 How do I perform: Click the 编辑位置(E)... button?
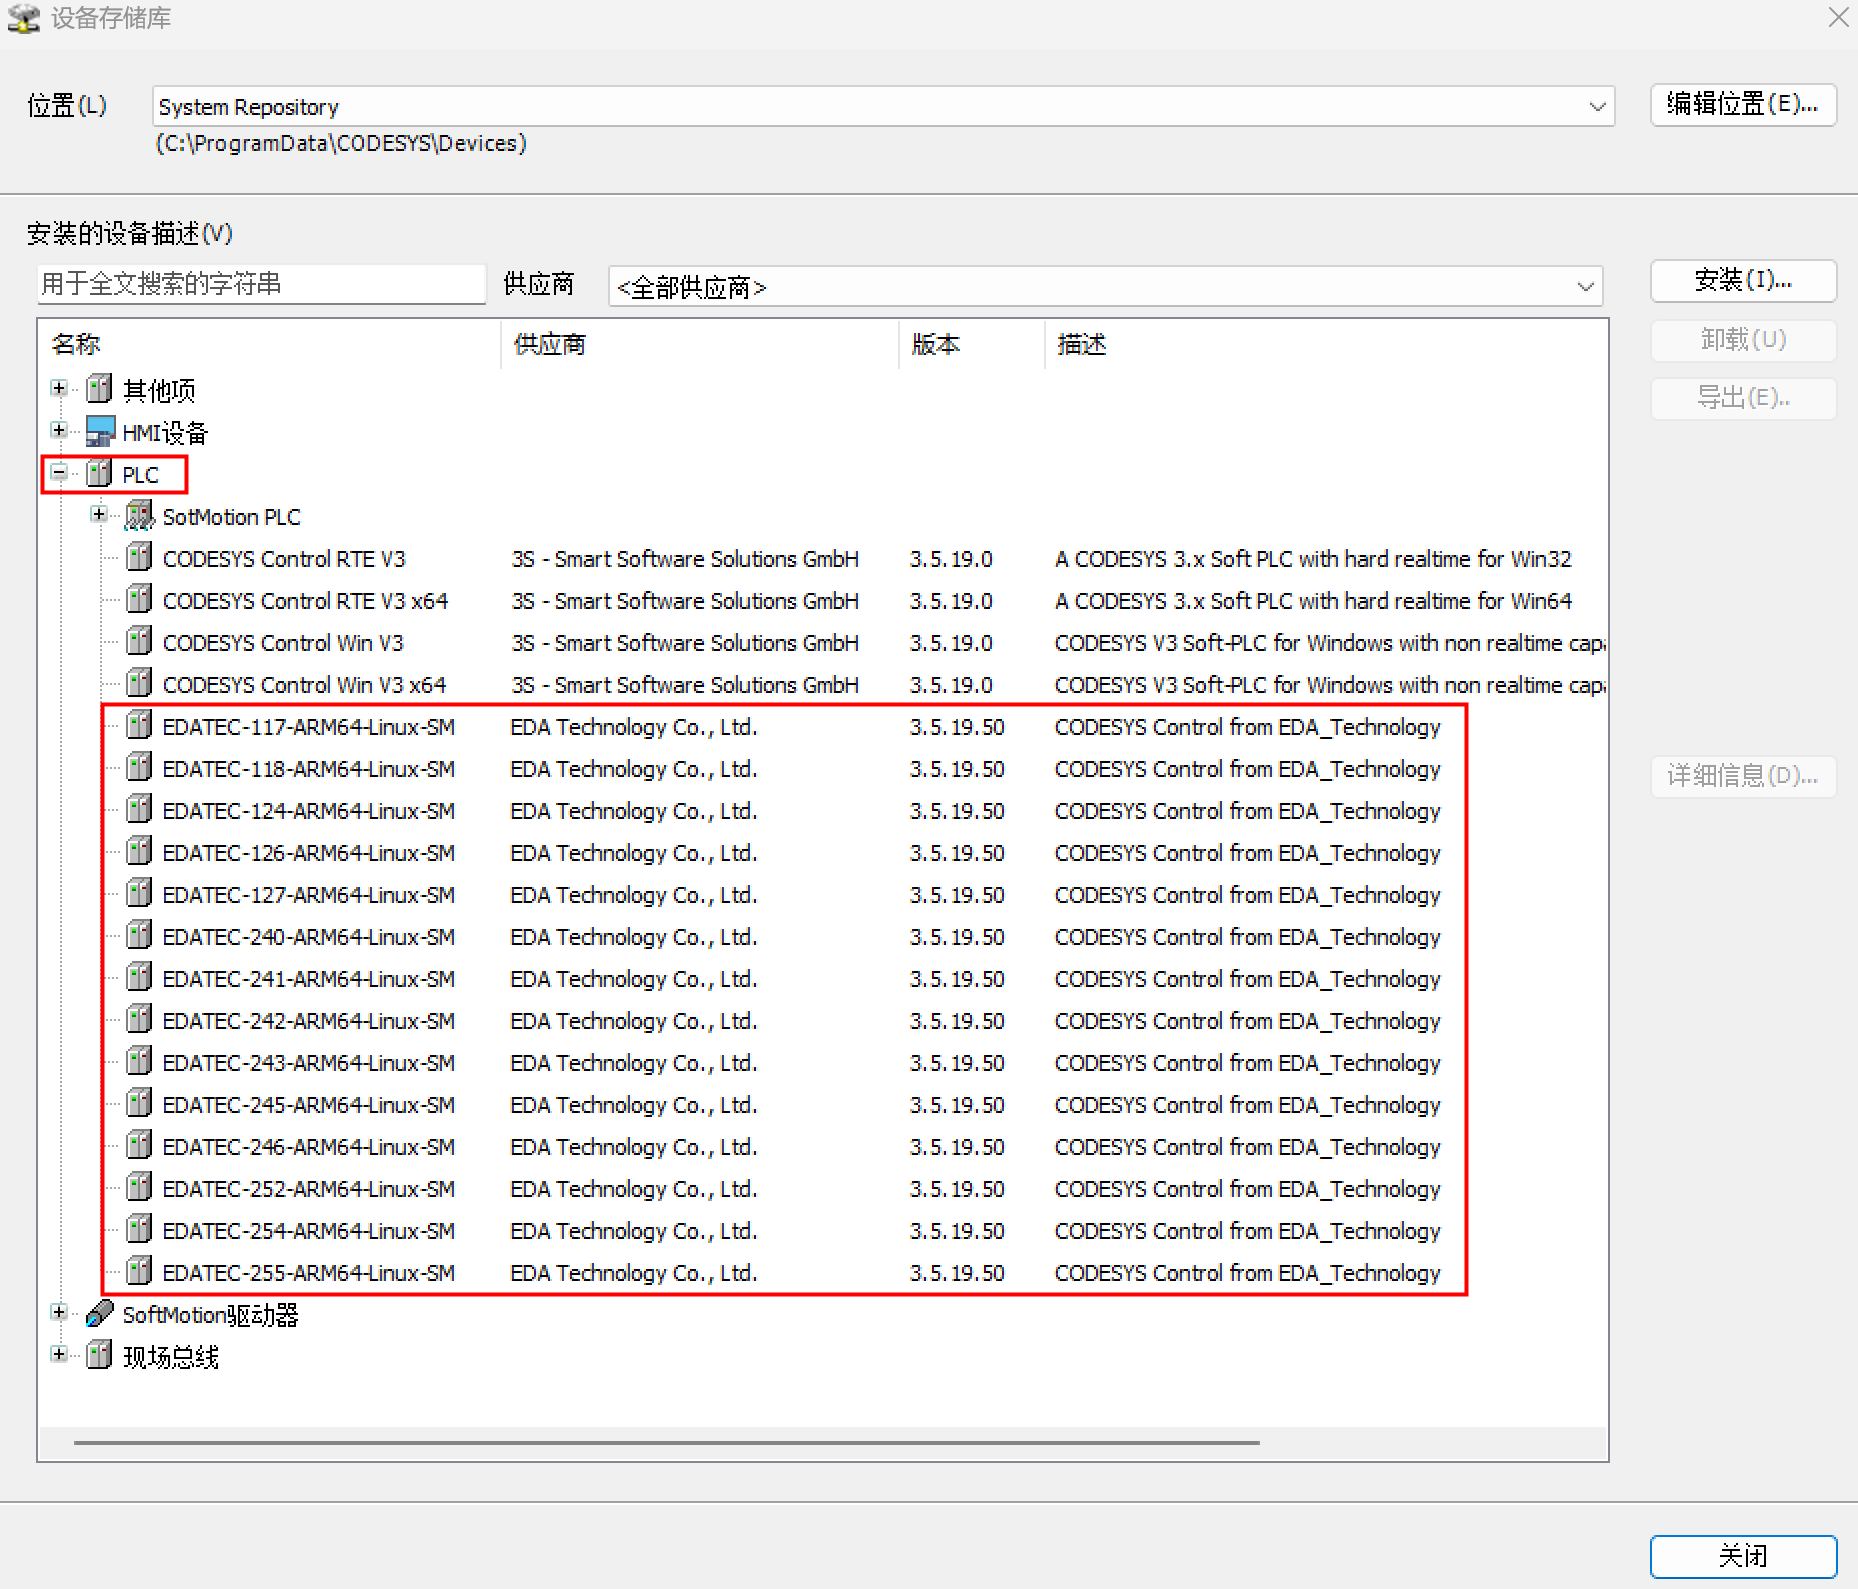[x=1742, y=105]
